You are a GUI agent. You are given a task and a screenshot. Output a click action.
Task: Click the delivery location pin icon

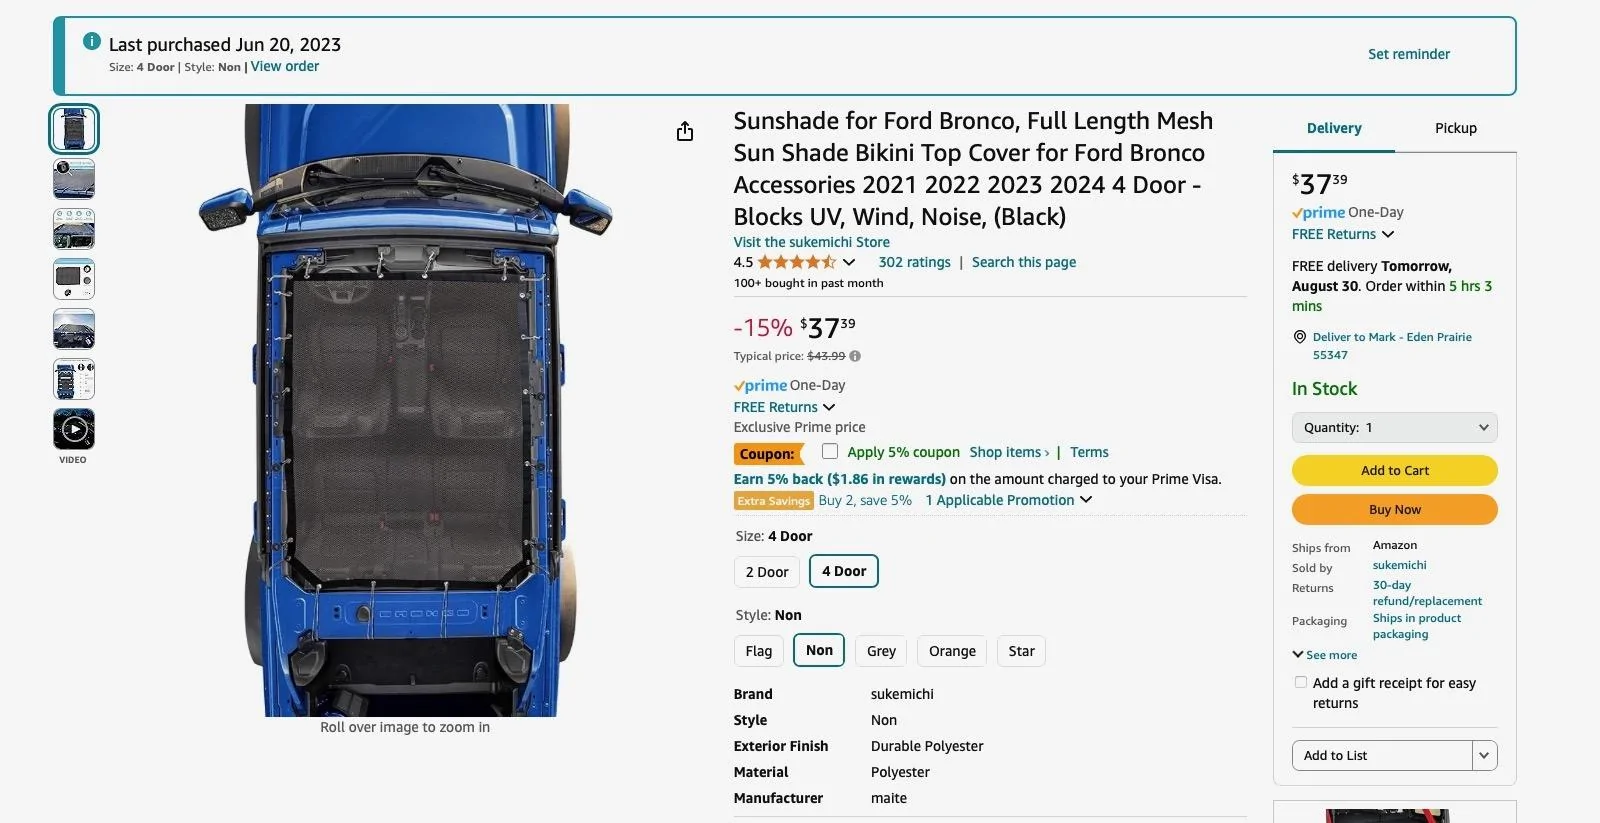pos(1300,337)
